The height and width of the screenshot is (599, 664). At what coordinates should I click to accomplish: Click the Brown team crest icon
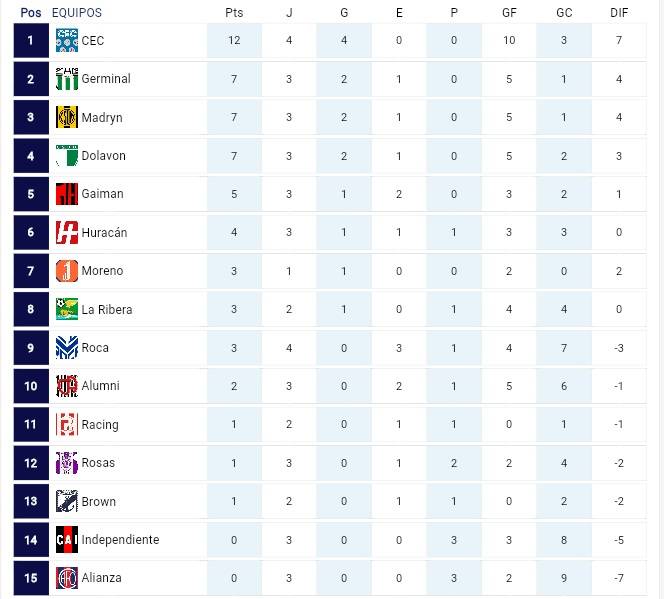tap(67, 501)
